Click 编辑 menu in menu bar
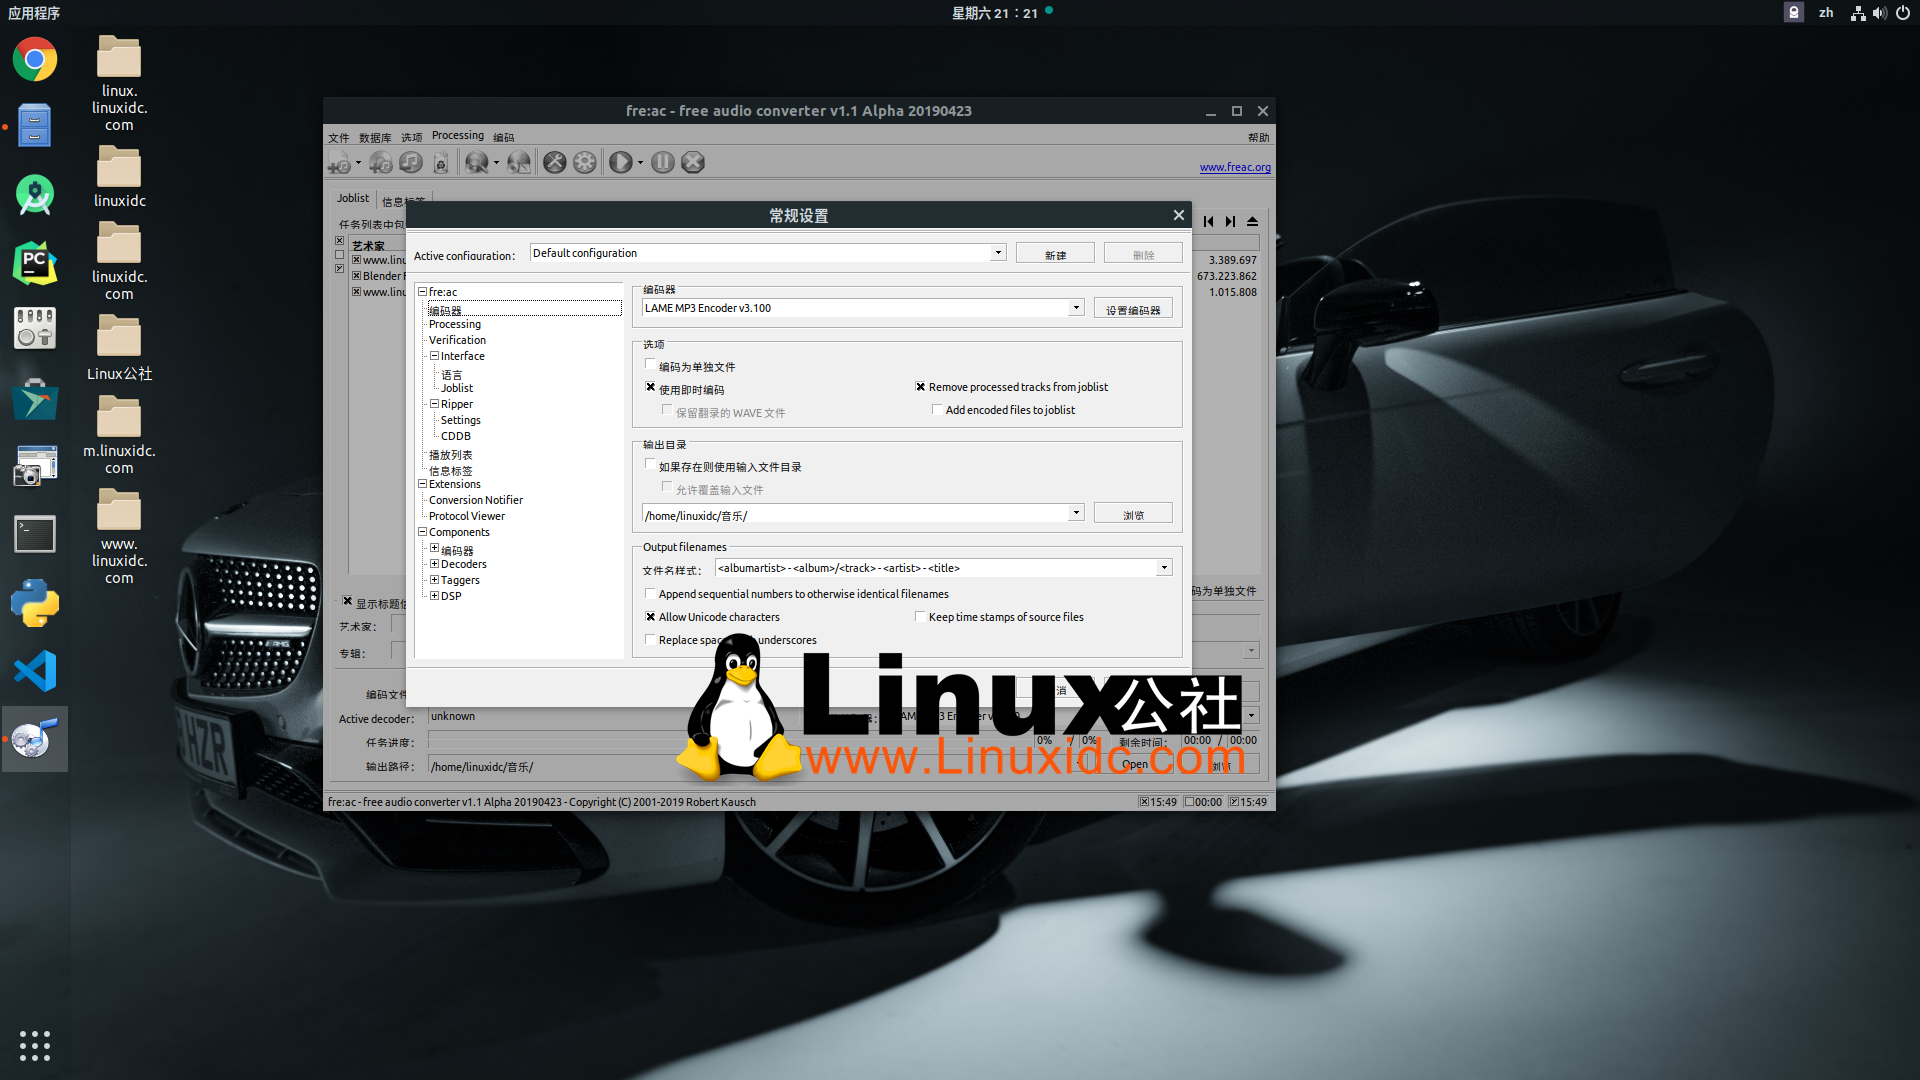Screen dimensions: 1920x1080 point(501,135)
